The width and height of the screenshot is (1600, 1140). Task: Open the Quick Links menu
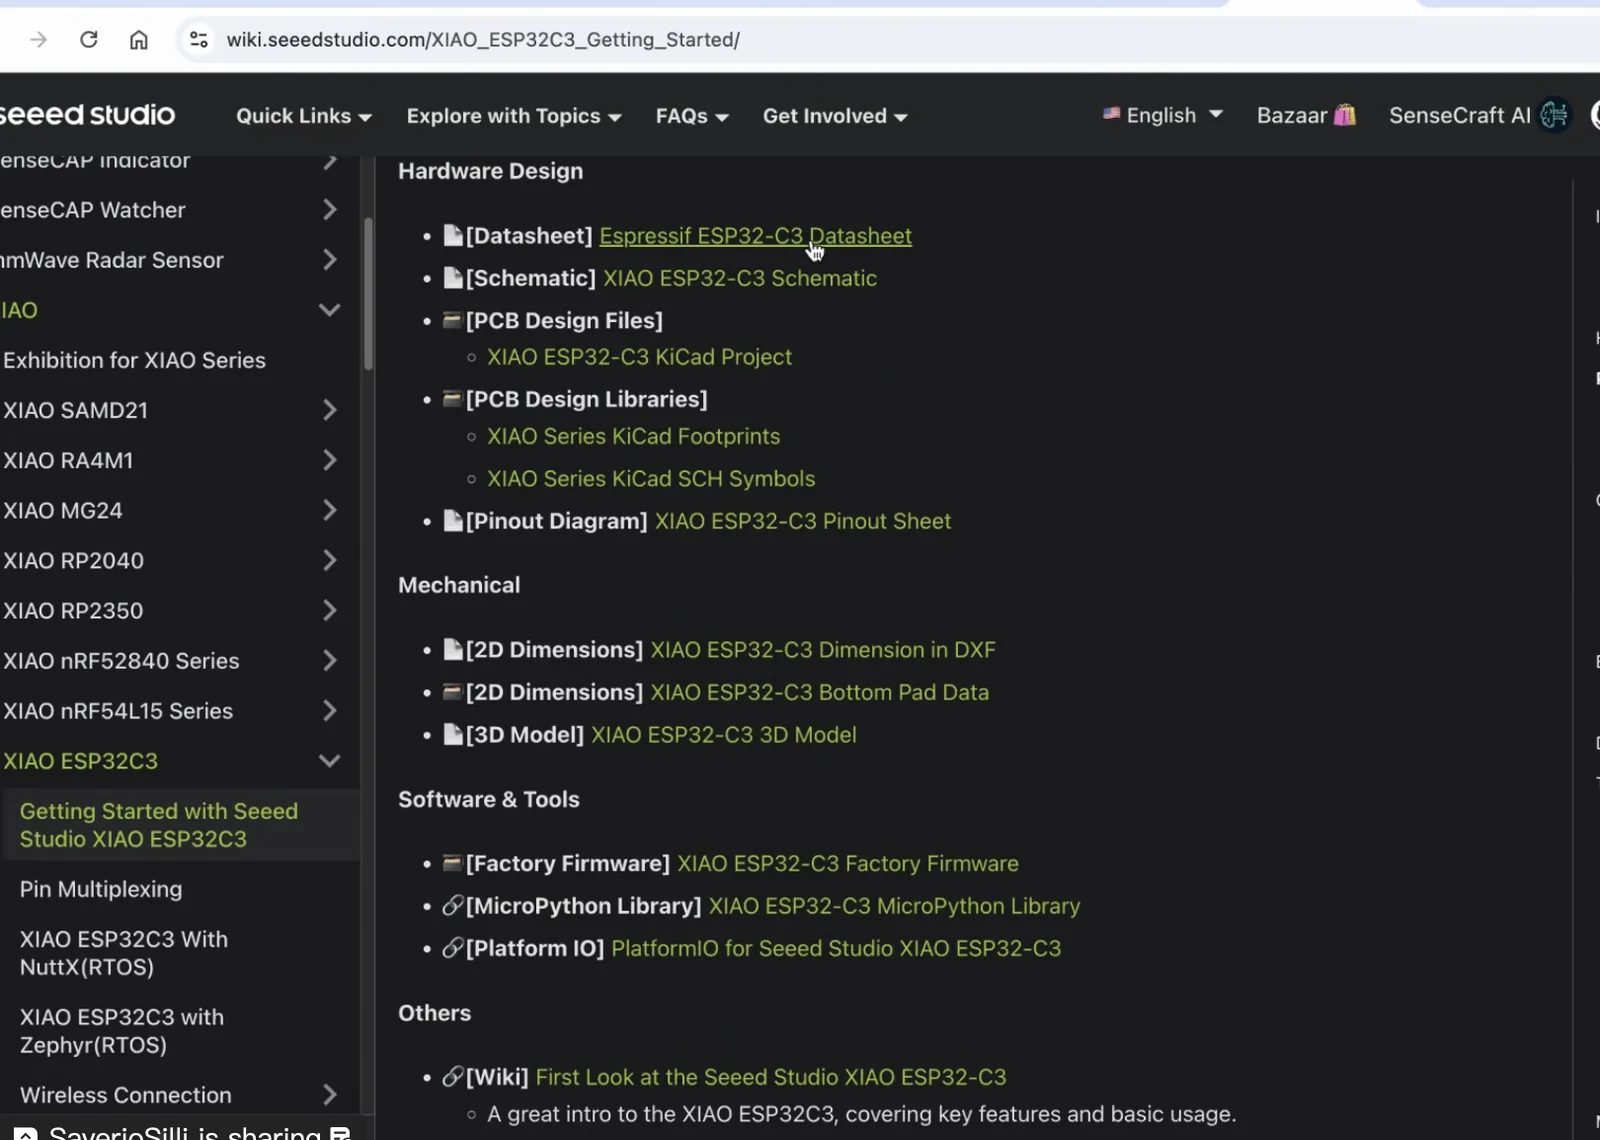304,116
